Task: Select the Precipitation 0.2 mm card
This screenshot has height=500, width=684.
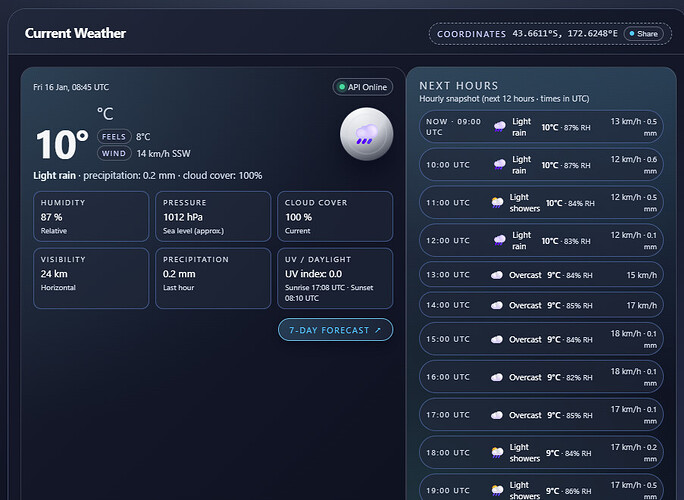Action: pyautogui.click(x=212, y=278)
